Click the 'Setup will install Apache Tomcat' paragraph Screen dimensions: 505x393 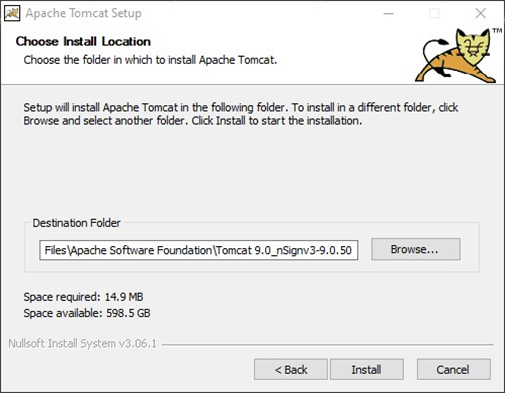[x=241, y=114]
